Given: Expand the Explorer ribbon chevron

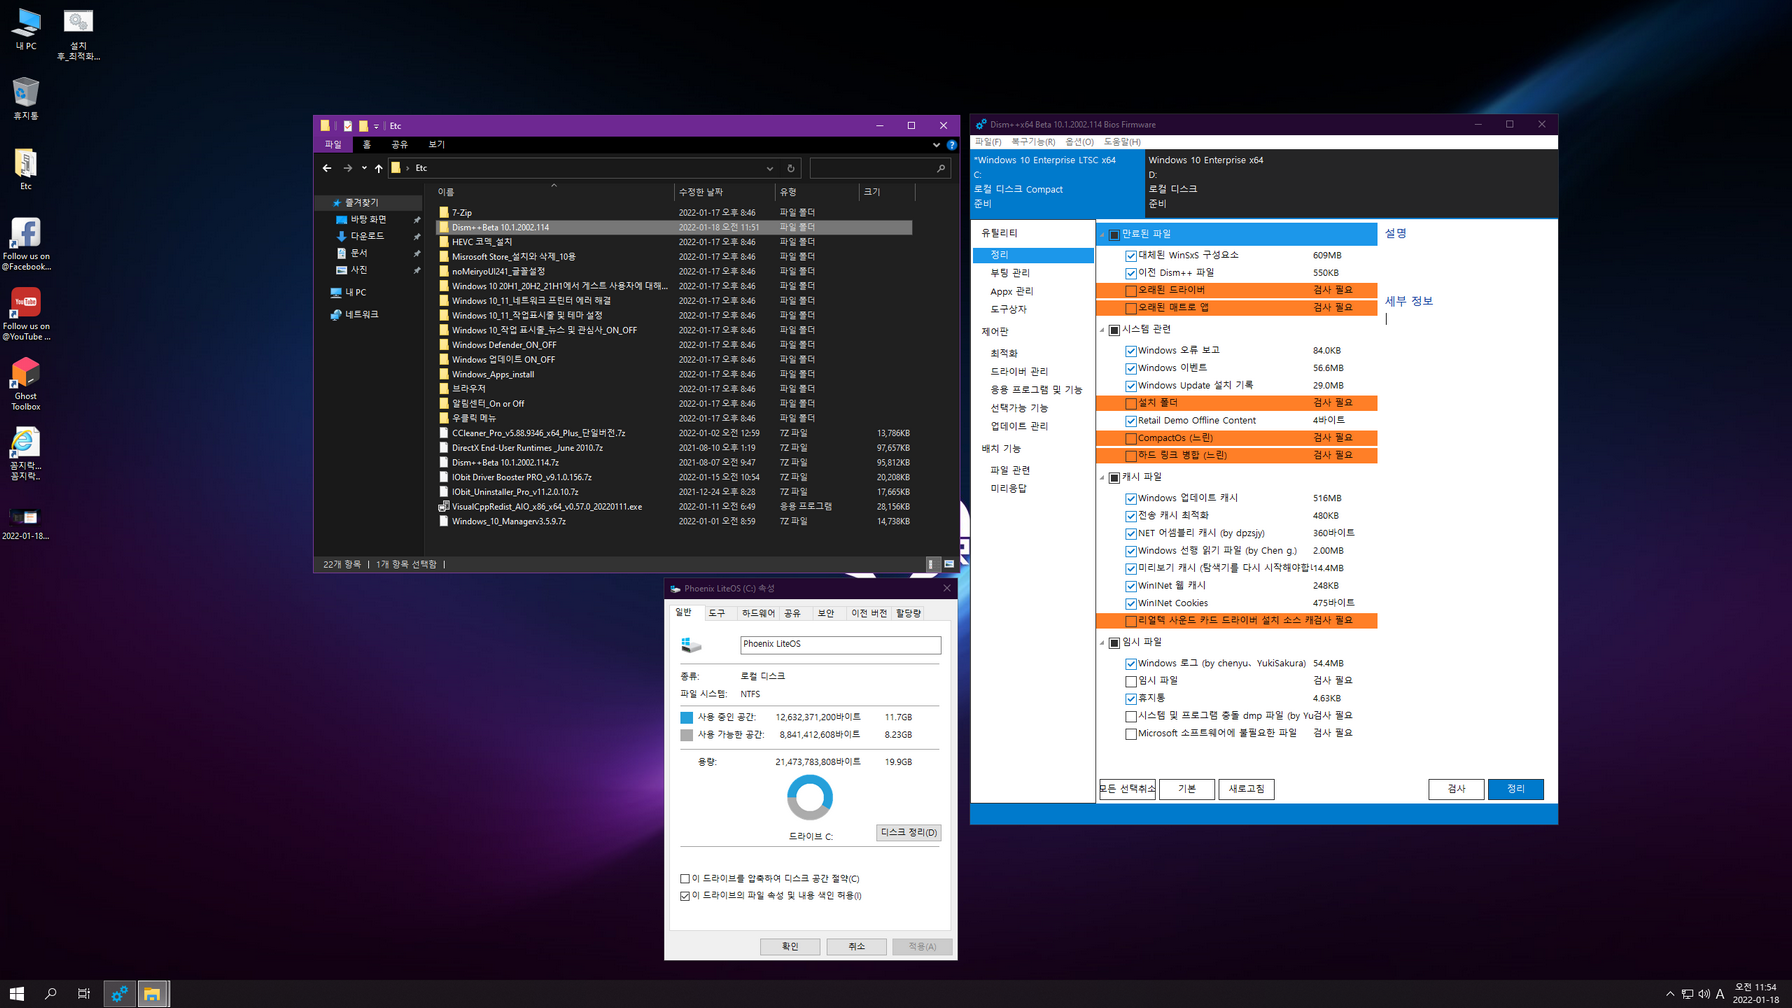Looking at the screenshot, I should point(936,145).
